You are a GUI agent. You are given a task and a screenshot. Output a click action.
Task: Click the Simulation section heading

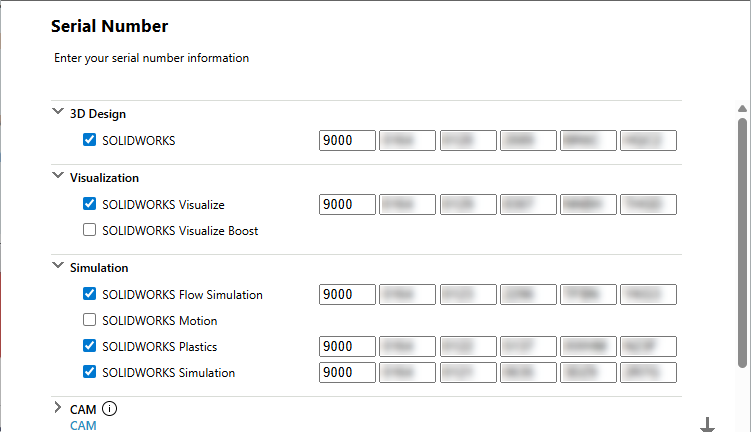coord(99,268)
